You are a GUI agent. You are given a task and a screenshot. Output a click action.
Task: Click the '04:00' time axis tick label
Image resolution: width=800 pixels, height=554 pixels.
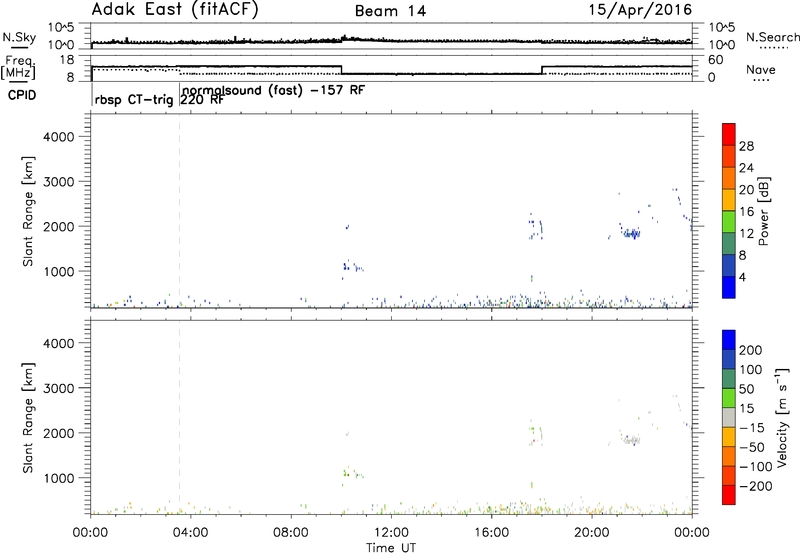pos(190,533)
